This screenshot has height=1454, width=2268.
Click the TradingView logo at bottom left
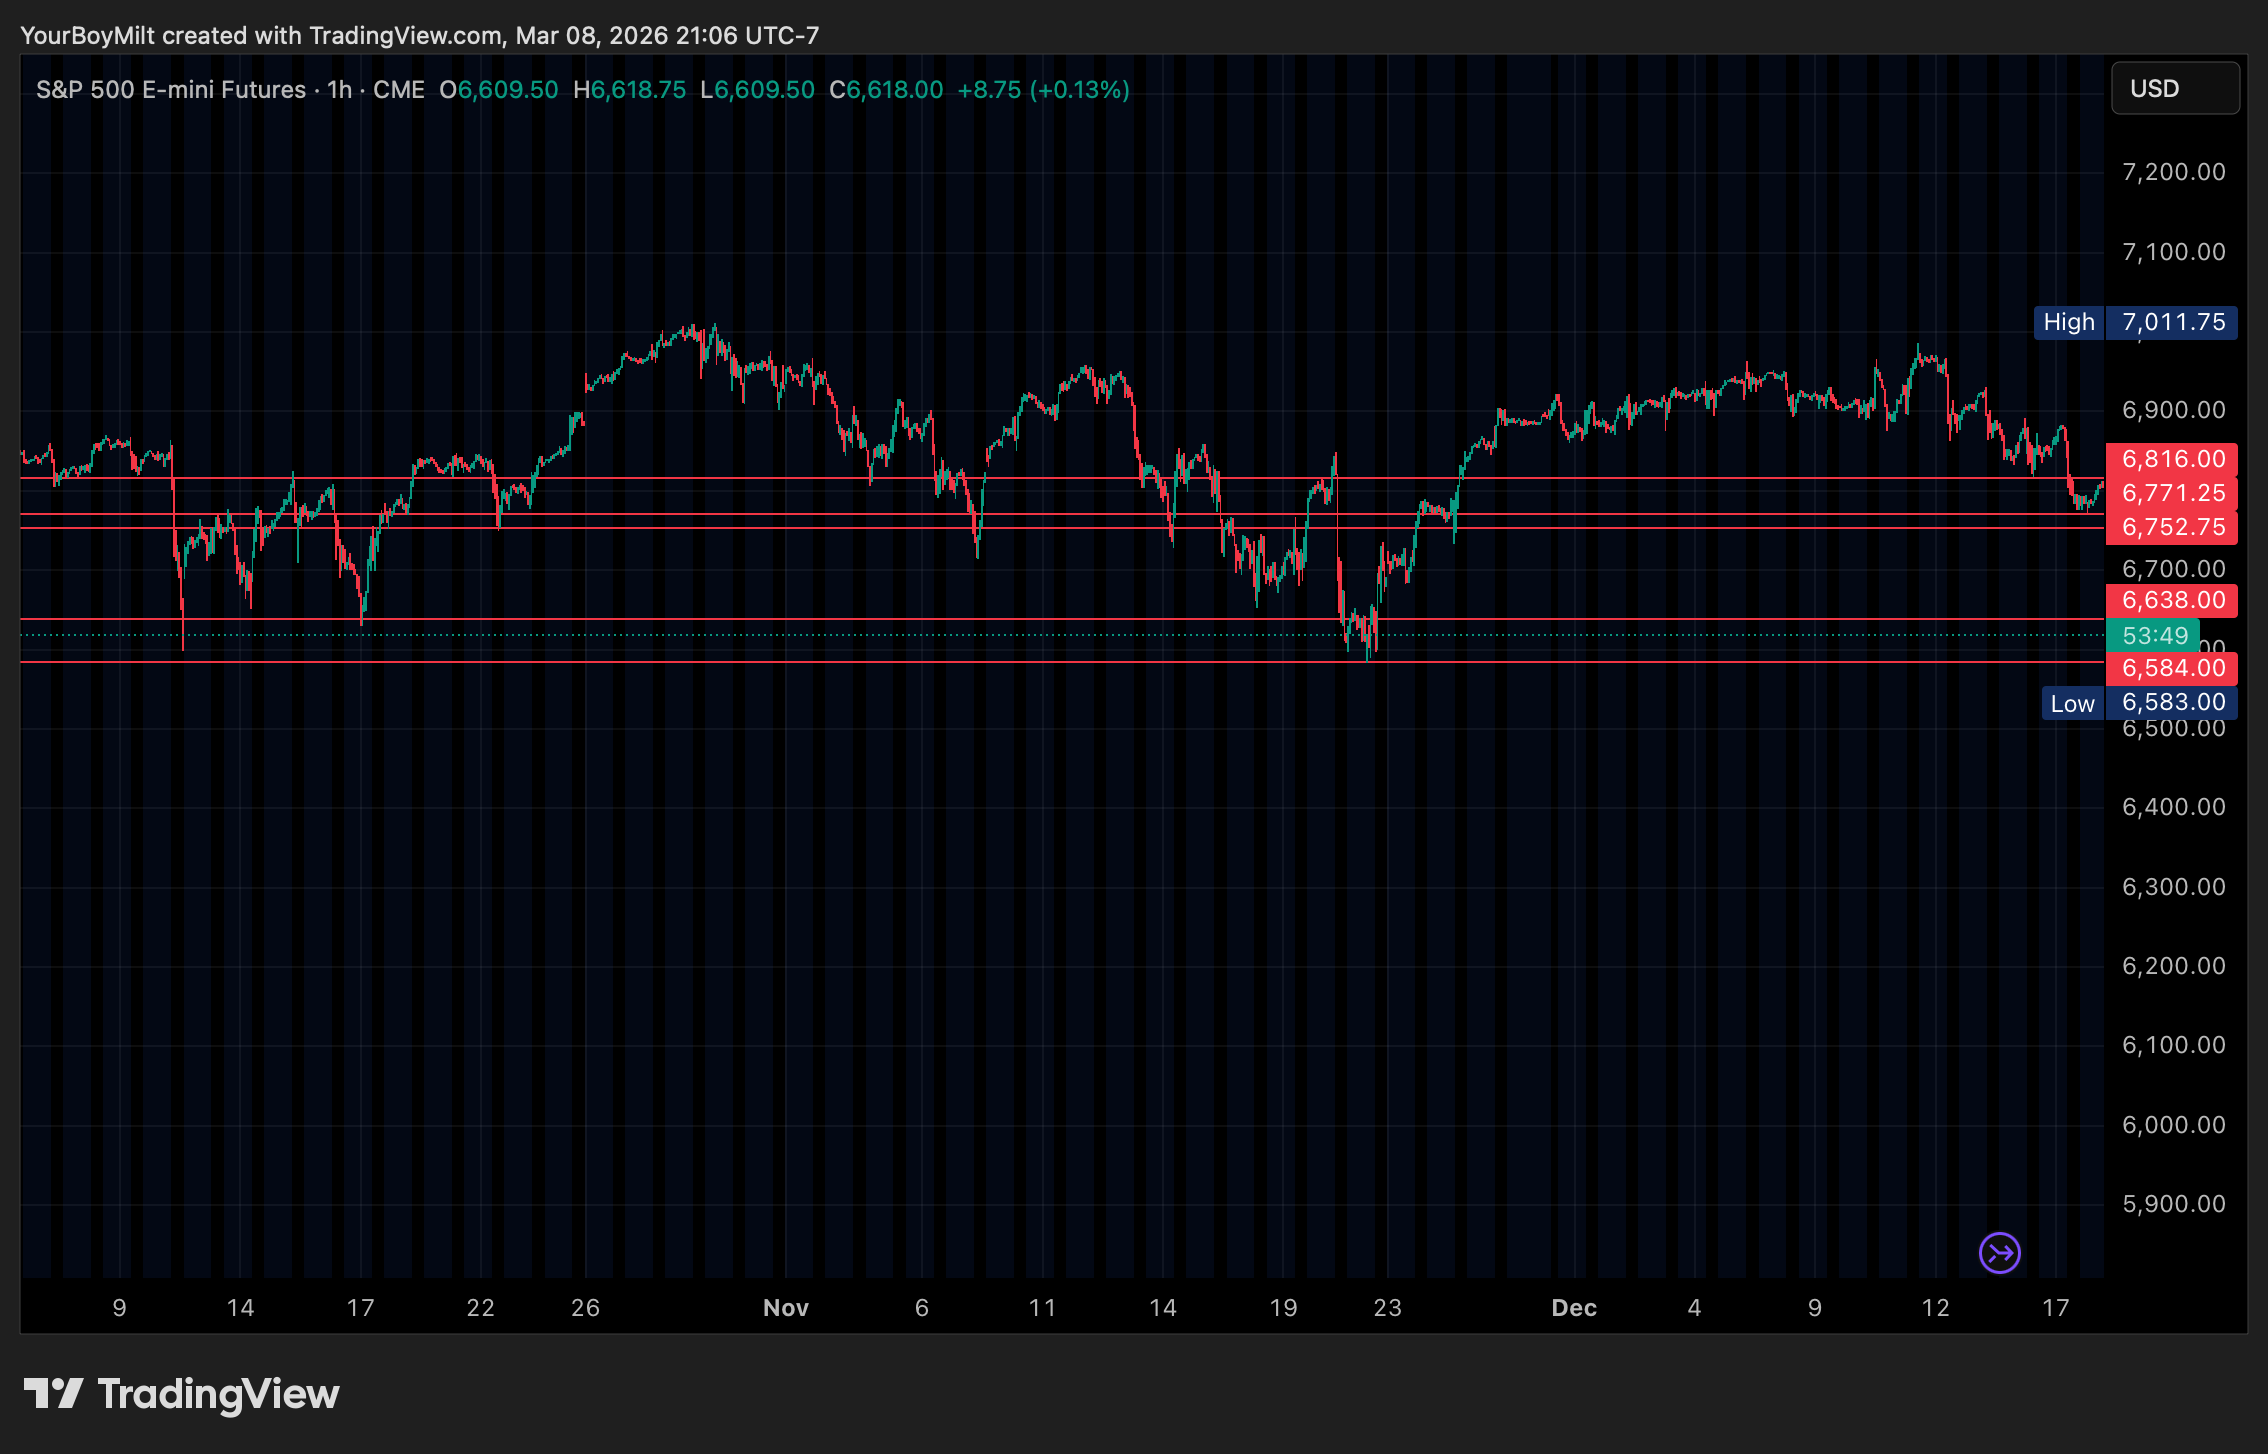(181, 1394)
